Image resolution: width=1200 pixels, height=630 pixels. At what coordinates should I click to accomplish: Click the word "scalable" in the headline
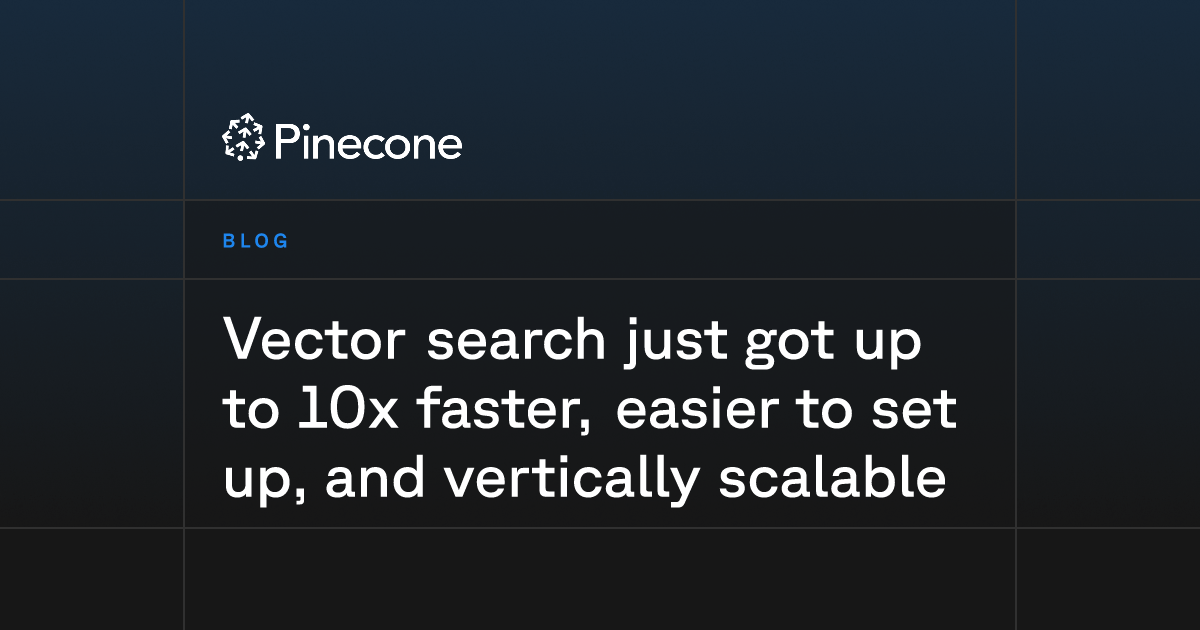(x=832, y=480)
